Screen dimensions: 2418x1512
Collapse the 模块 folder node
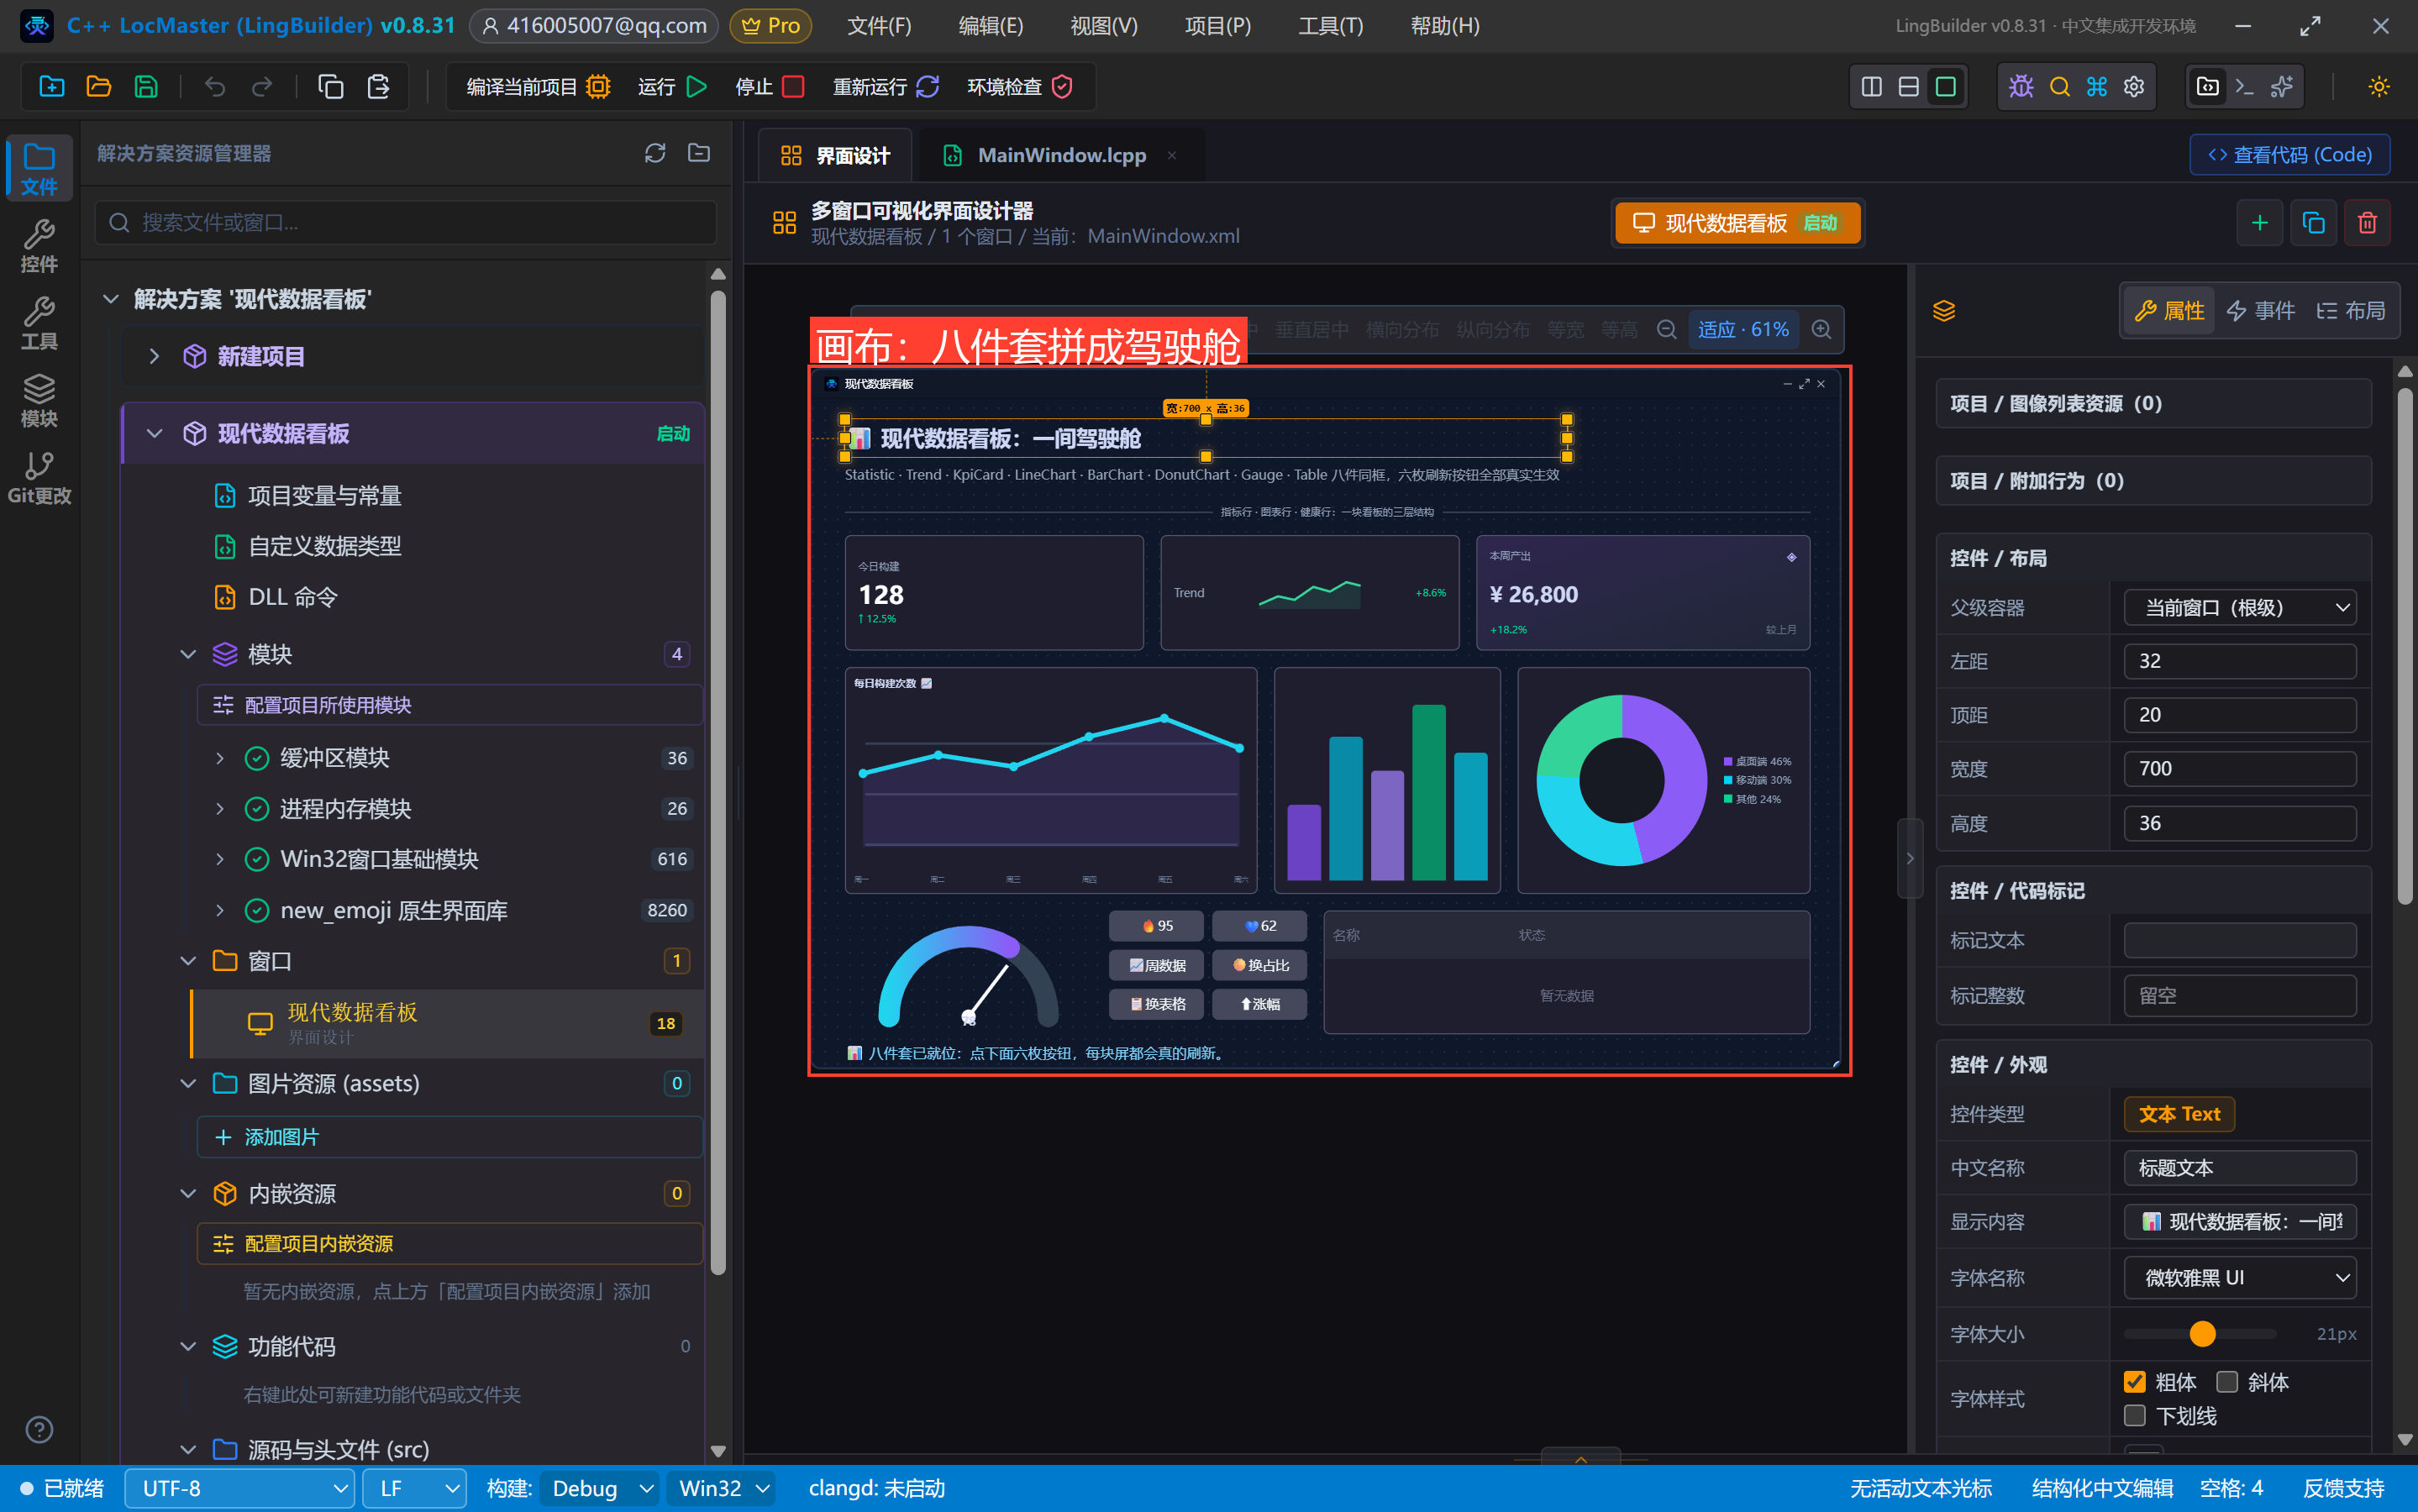point(187,654)
